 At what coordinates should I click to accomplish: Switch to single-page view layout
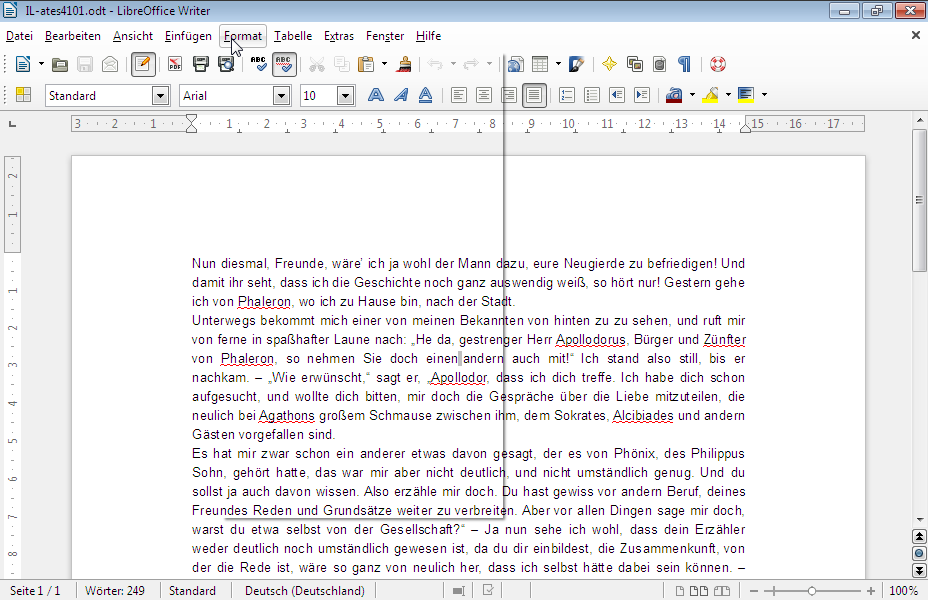[680, 591]
